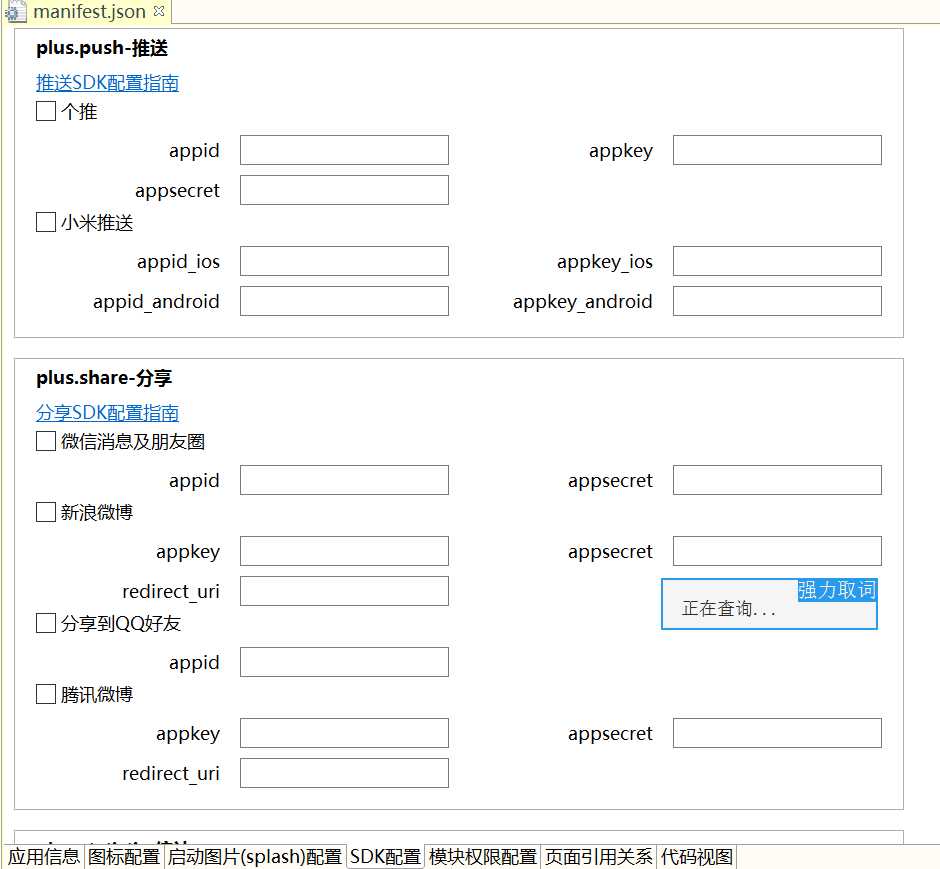Enable the 个推 push checkbox

point(46,112)
